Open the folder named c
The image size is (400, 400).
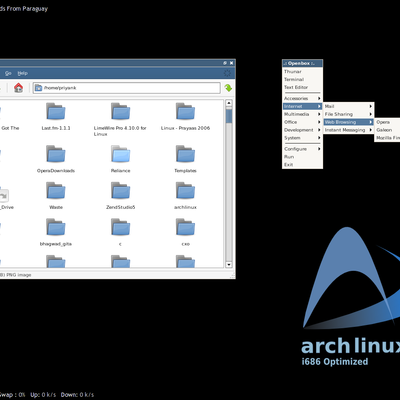pos(120,227)
